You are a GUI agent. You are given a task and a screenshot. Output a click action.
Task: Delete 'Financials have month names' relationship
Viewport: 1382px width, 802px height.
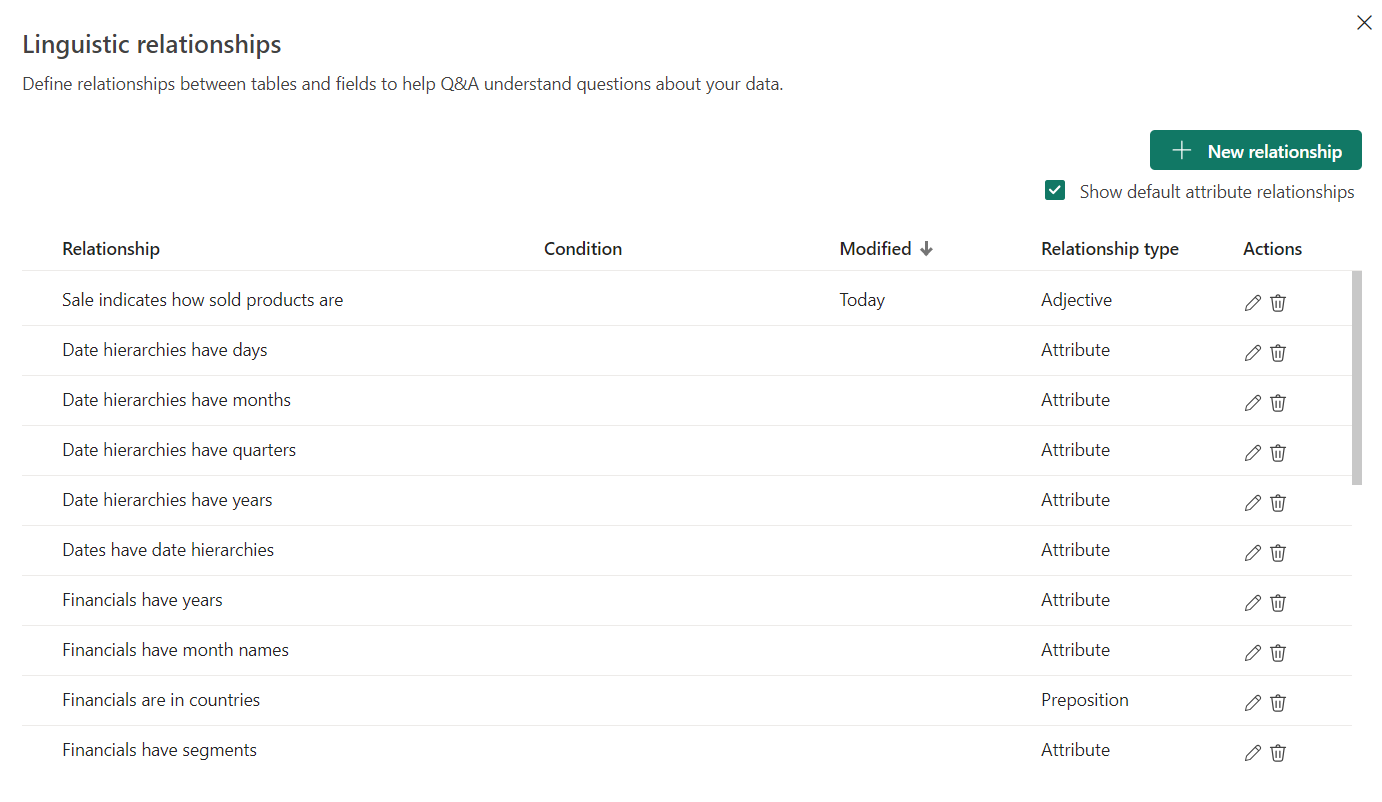tap(1278, 653)
